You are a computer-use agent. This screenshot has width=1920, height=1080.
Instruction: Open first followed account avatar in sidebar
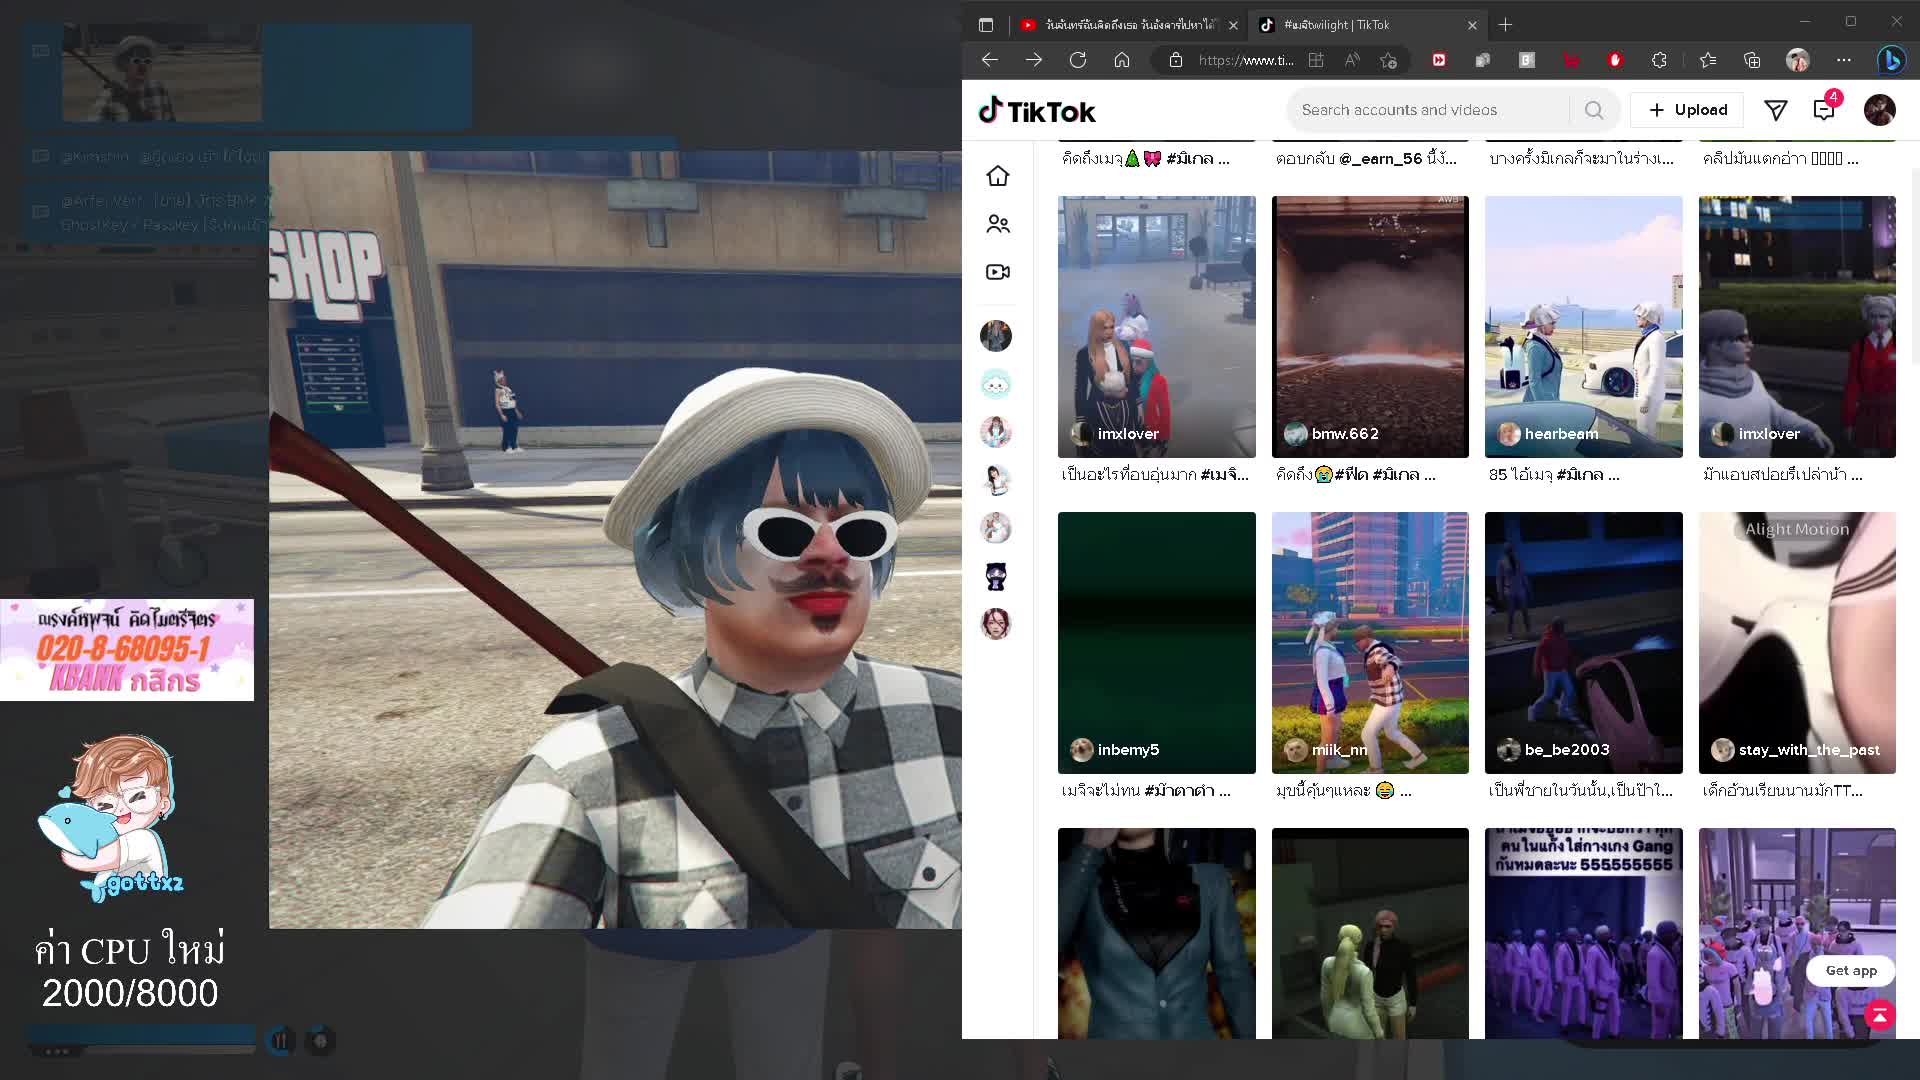[x=996, y=336]
